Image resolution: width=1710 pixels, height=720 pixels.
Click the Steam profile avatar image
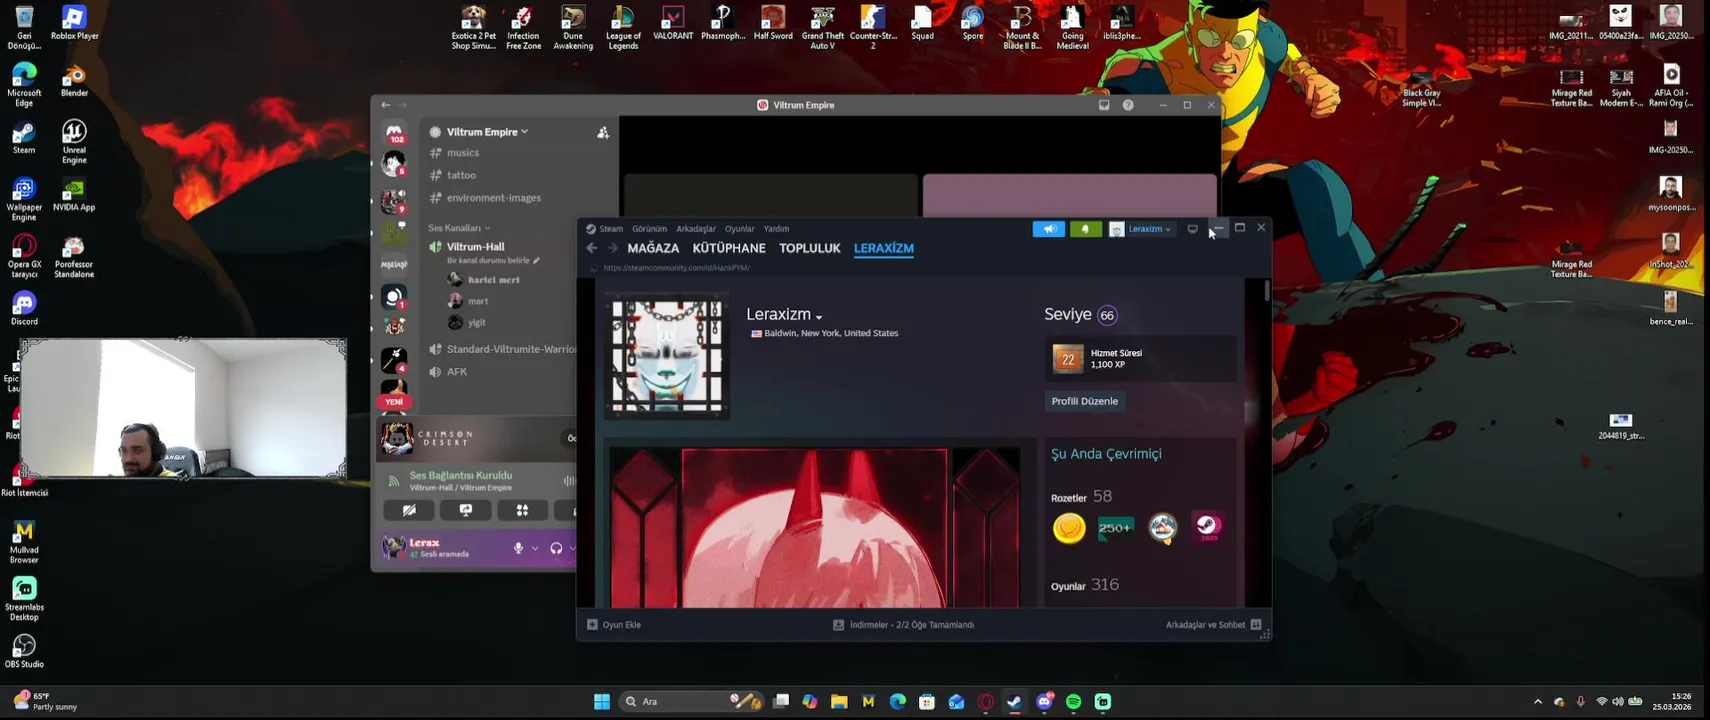point(667,356)
